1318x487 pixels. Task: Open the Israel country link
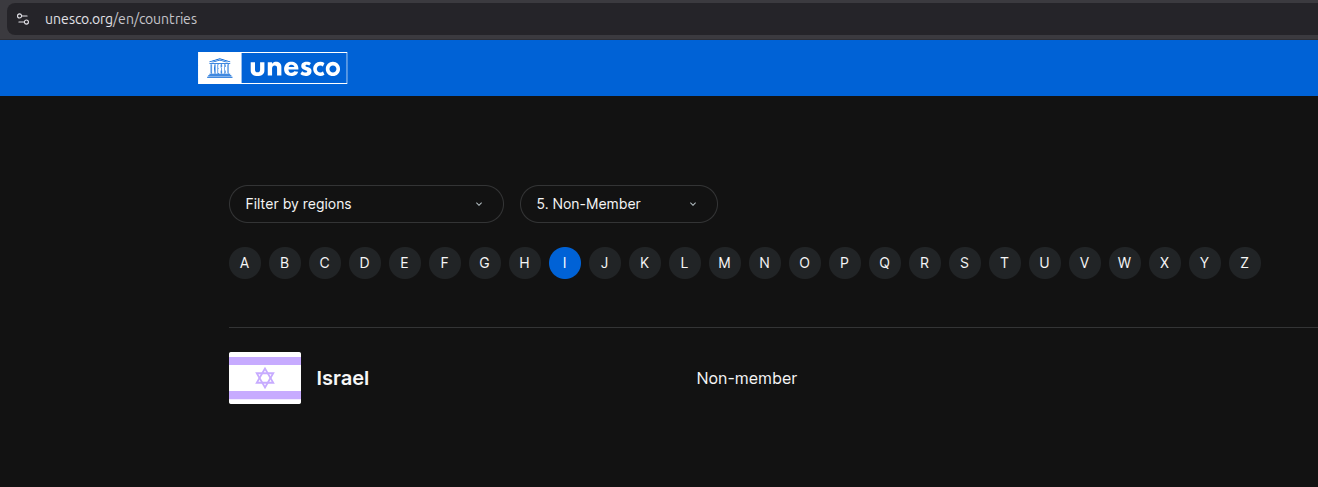tap(343, 378)
